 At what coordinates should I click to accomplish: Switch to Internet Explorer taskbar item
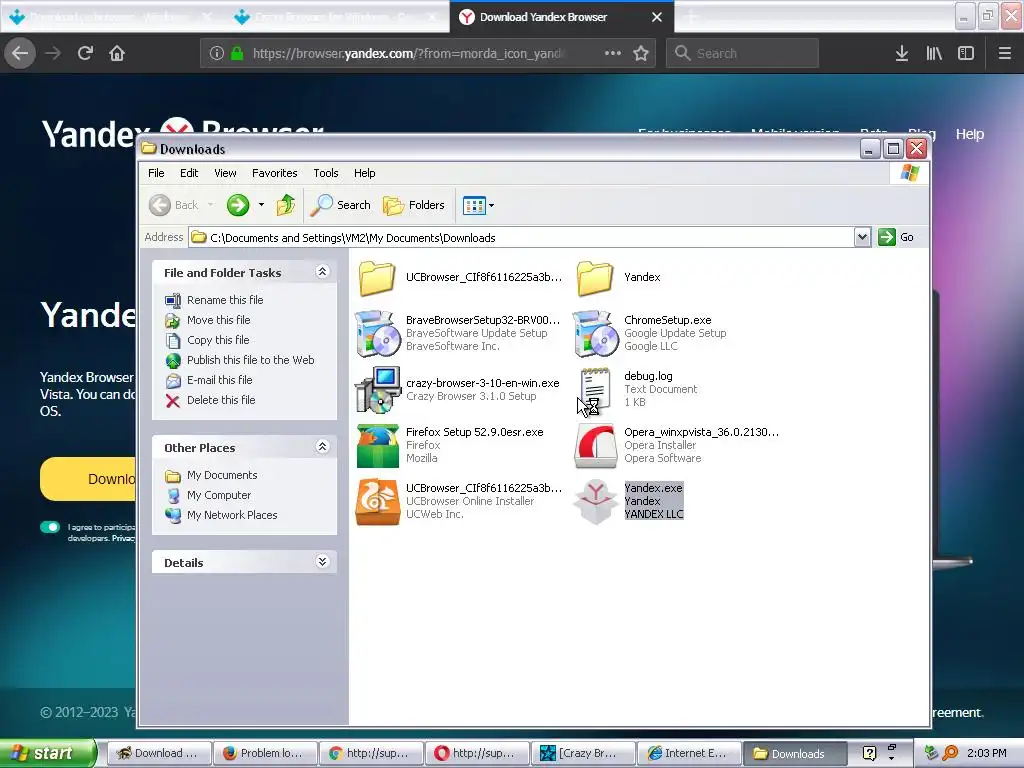[688, 753]
